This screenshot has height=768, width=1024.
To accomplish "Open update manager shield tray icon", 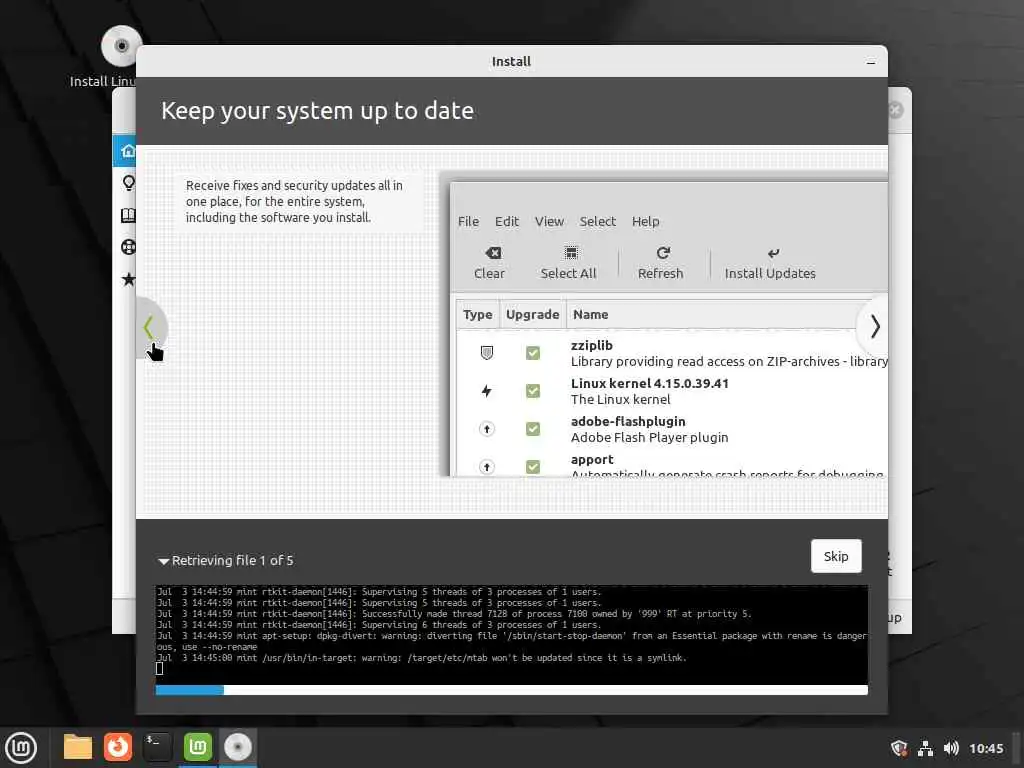I will [899, 748].
